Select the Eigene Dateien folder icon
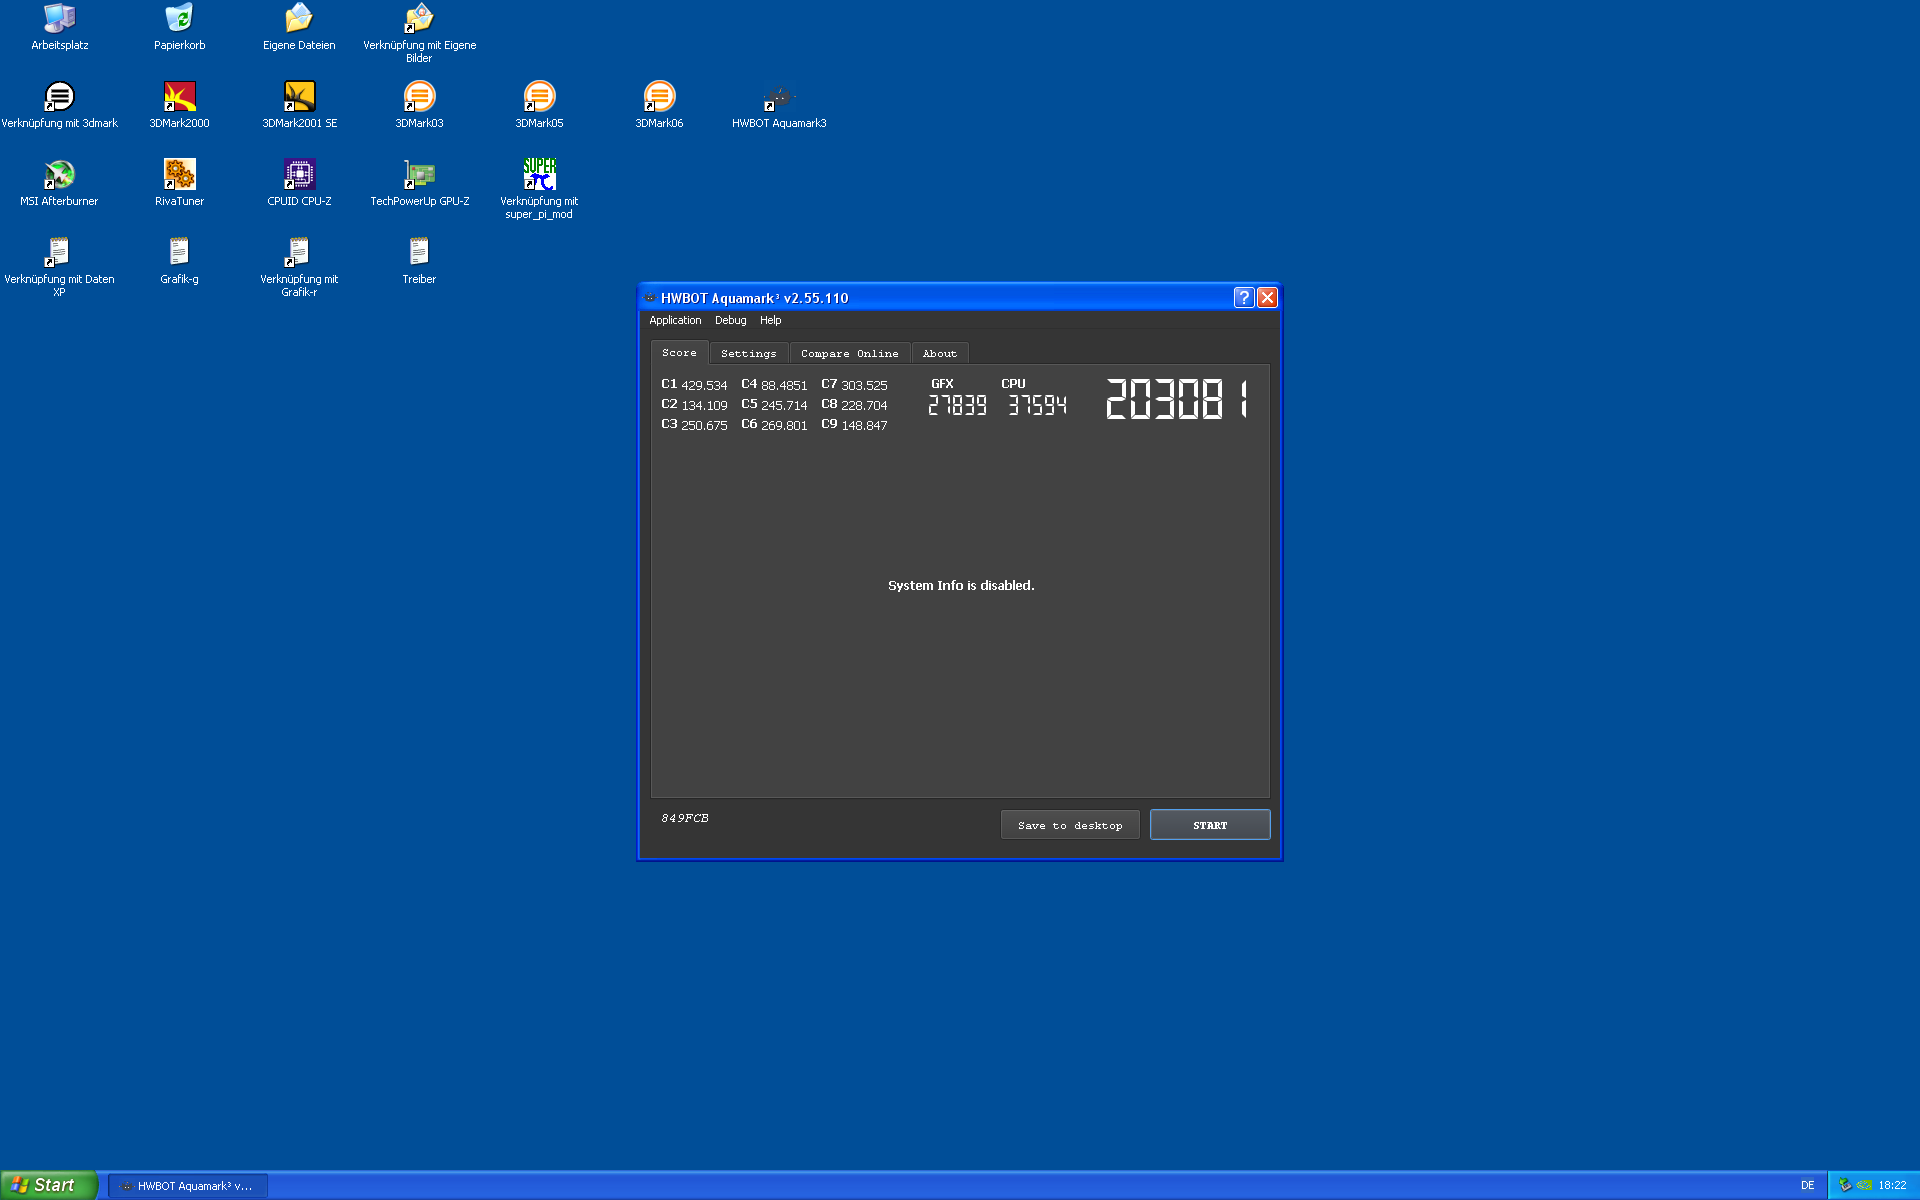1920x1200 pixels. (299, 27)
